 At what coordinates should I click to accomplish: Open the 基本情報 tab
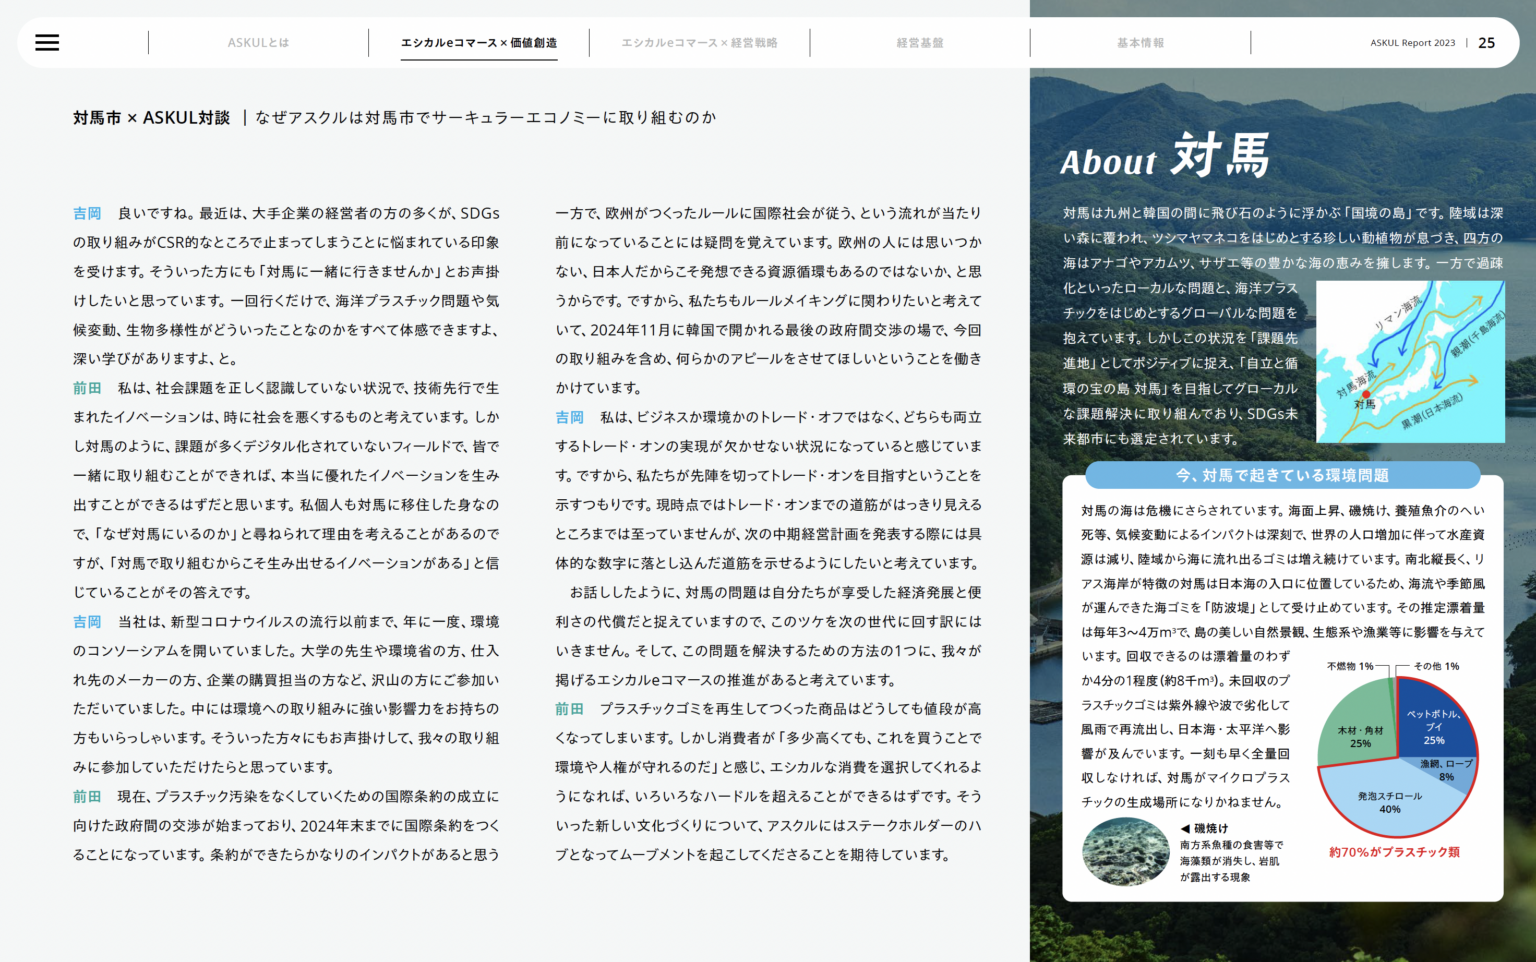1140,43
